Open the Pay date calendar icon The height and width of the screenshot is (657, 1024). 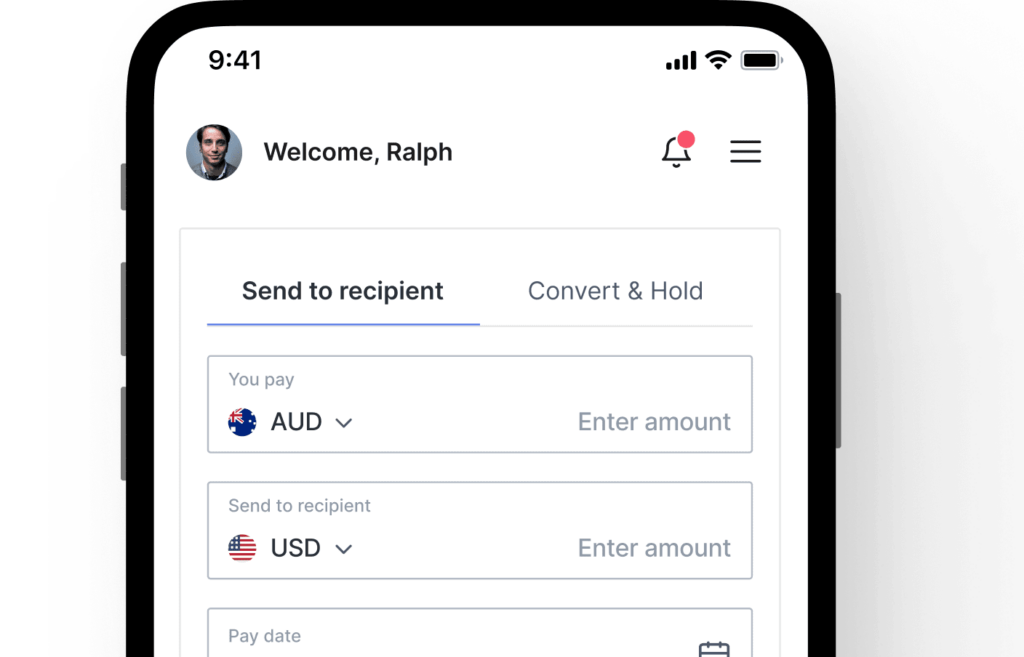coord(714,650)
